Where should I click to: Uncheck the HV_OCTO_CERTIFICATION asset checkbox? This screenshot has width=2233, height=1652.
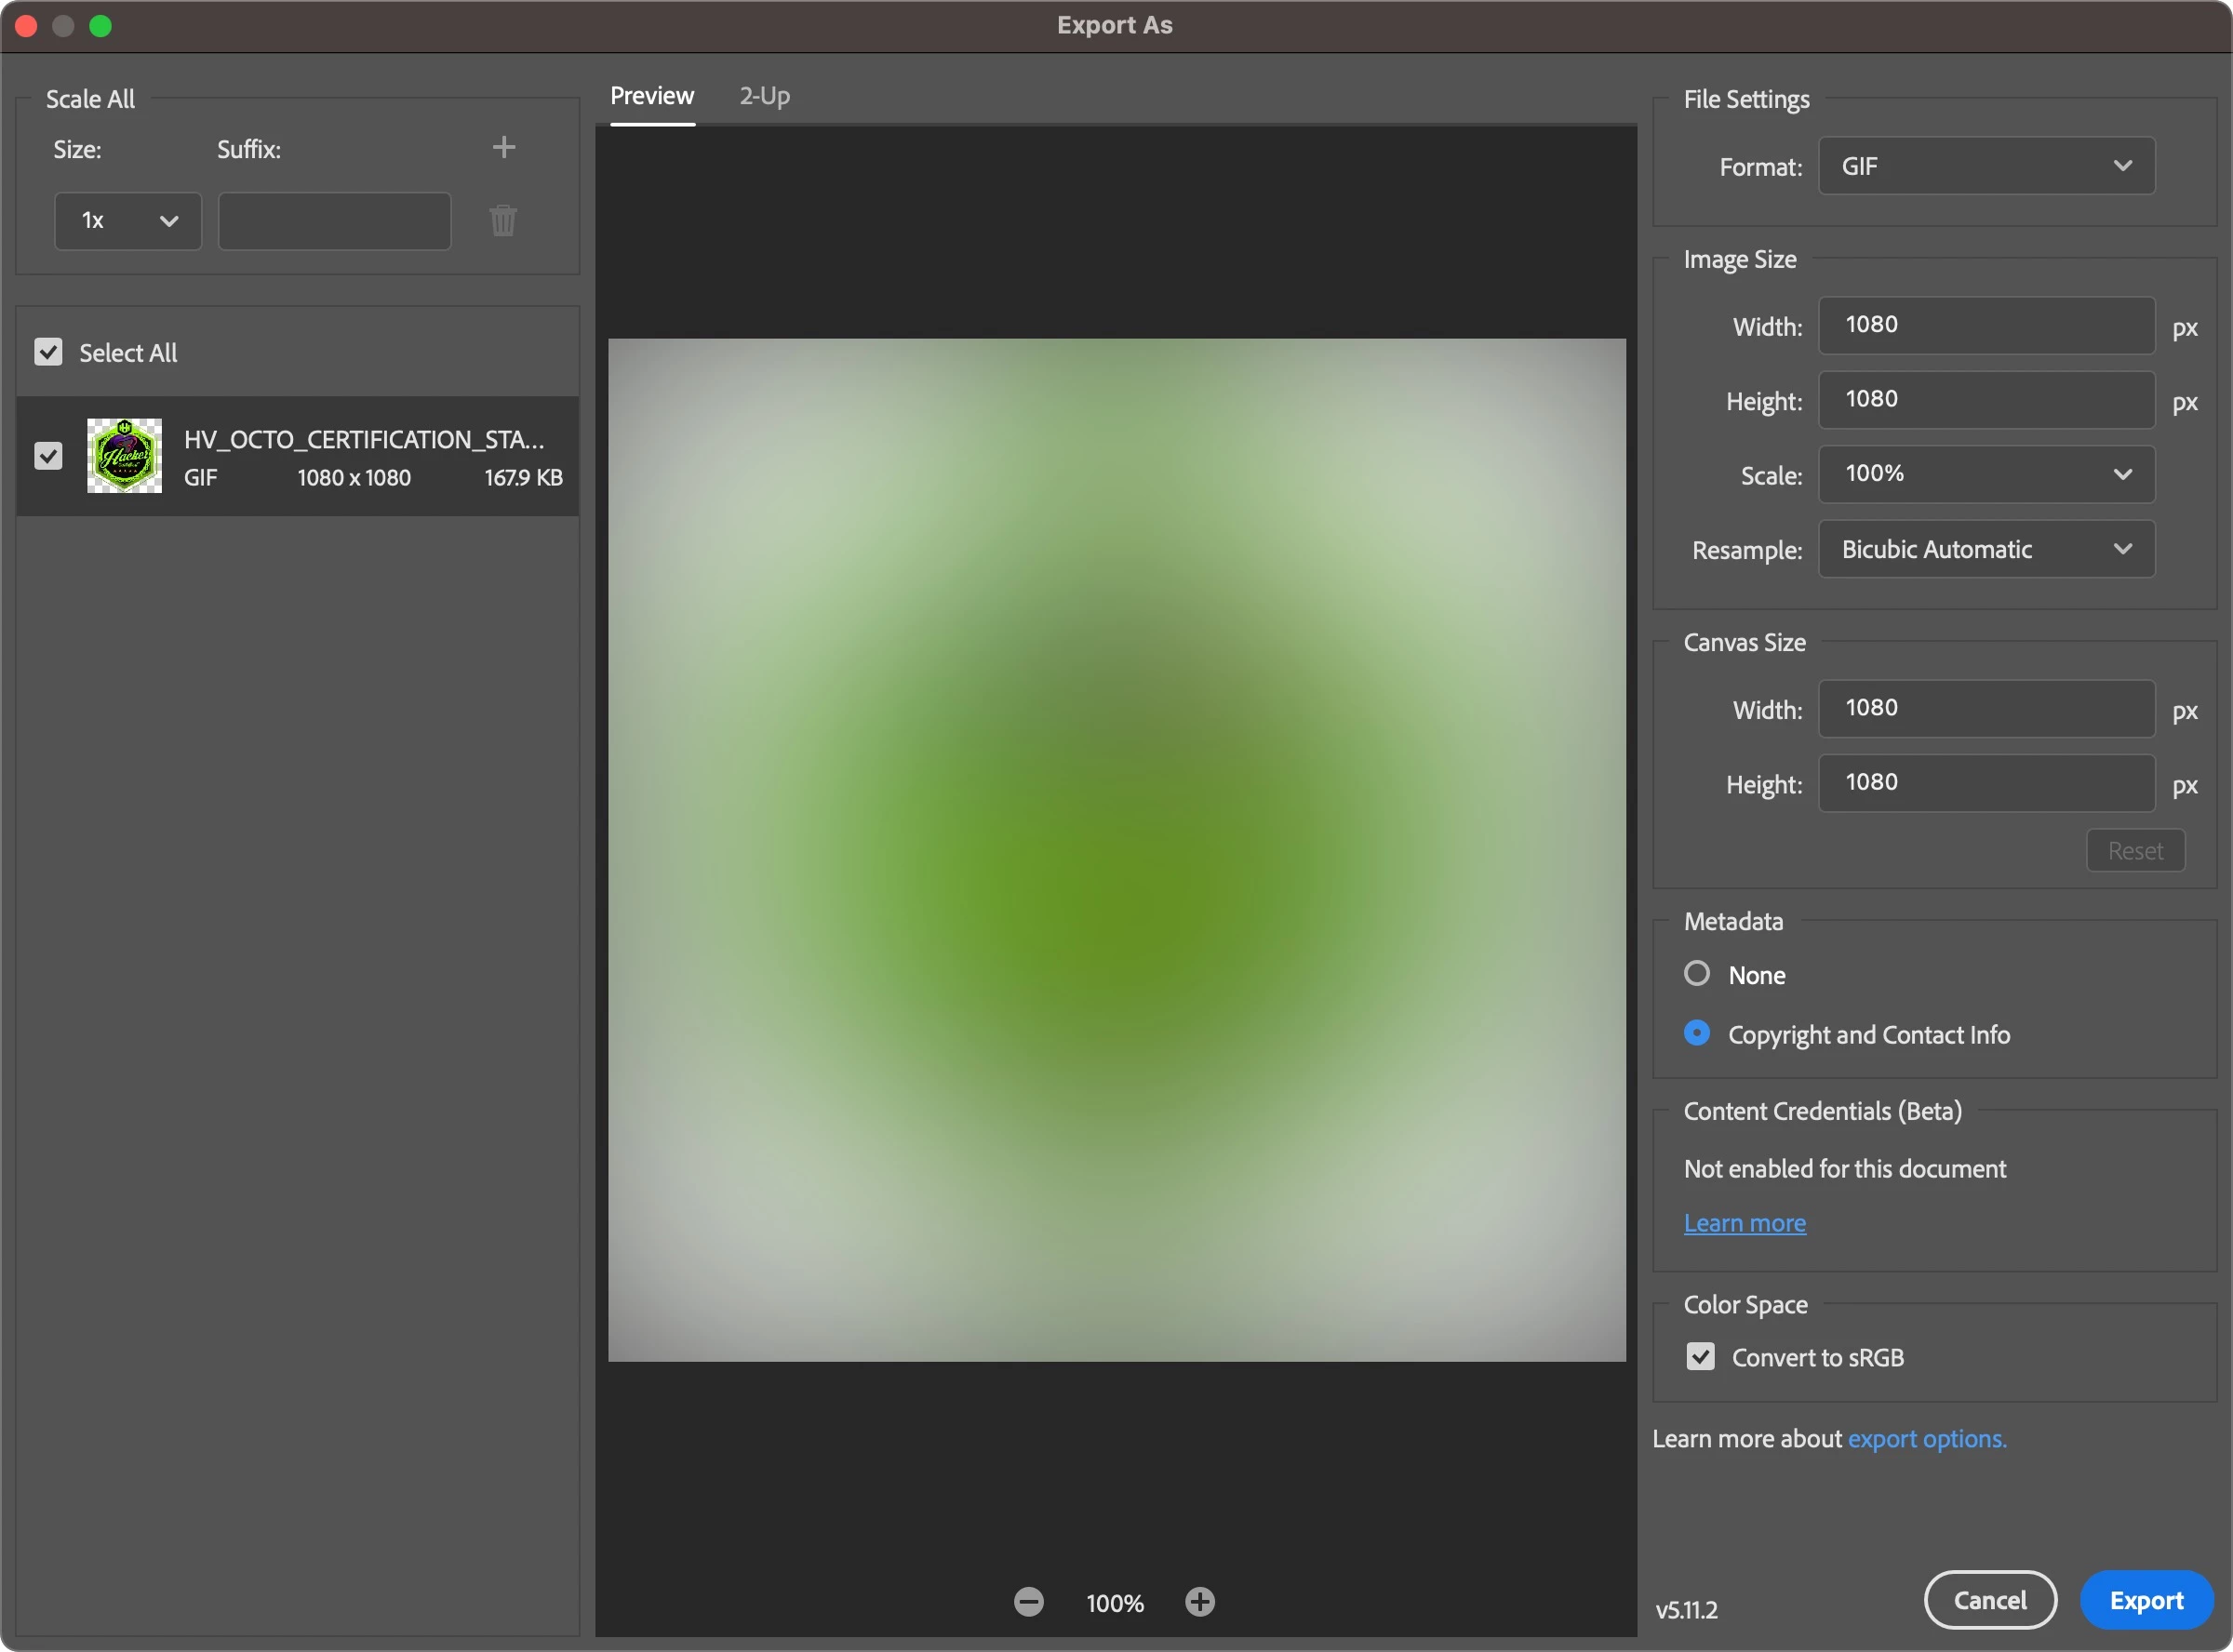48,456
